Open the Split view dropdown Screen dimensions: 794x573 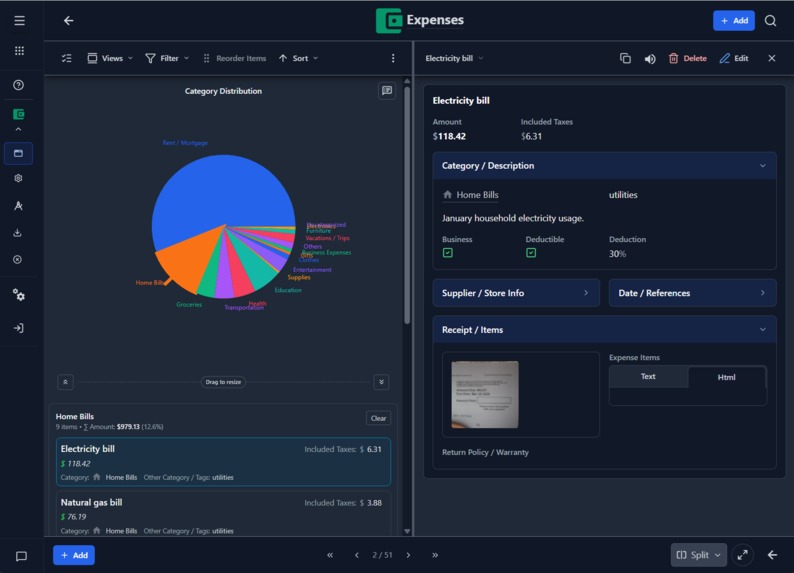pos(698,555)
